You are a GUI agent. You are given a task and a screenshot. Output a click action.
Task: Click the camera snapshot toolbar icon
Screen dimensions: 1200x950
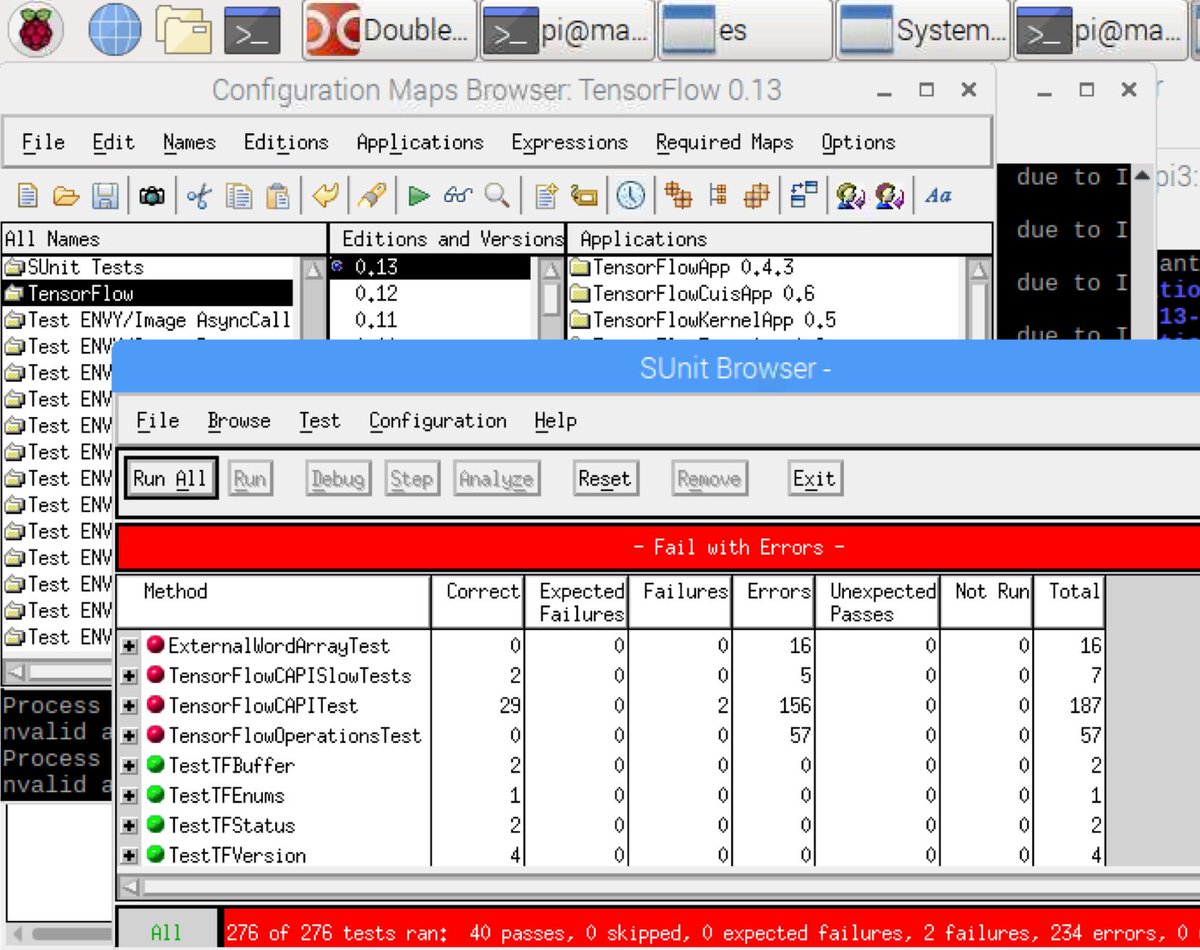pos(152,196)
